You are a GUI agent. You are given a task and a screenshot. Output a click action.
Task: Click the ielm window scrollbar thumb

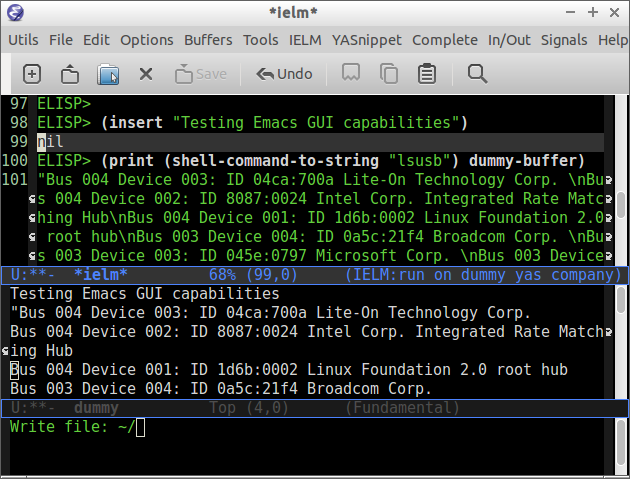click(x=621, y=205)
